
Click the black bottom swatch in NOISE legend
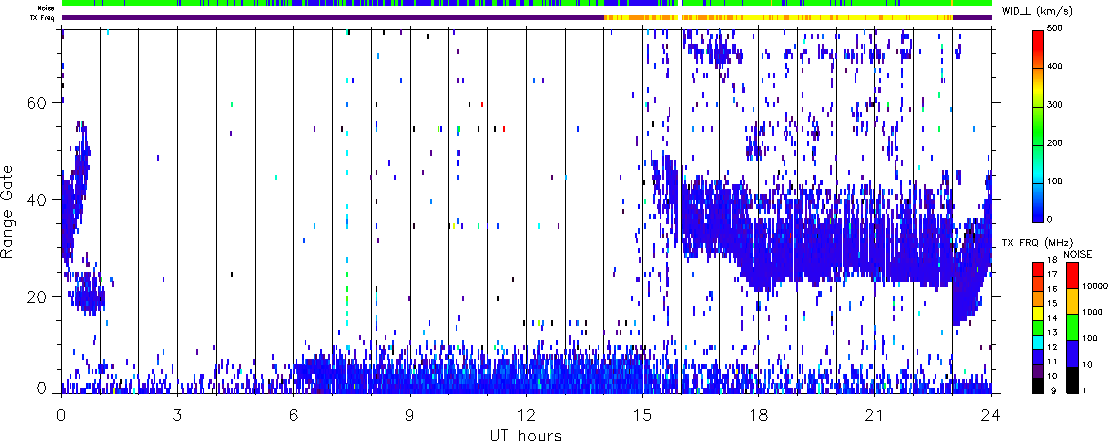(1072, 380)
